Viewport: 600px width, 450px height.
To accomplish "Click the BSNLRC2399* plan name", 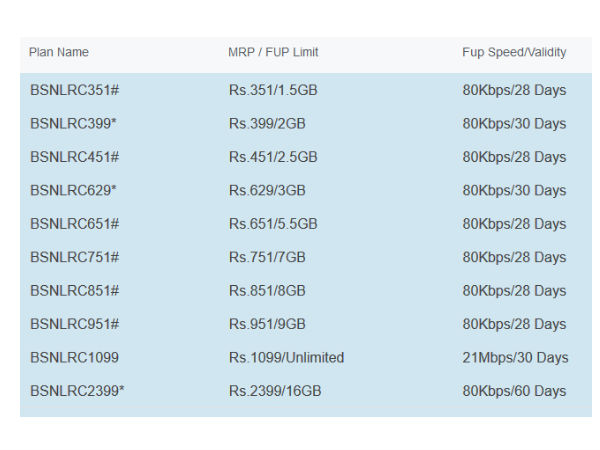I will tap(77, 391).
